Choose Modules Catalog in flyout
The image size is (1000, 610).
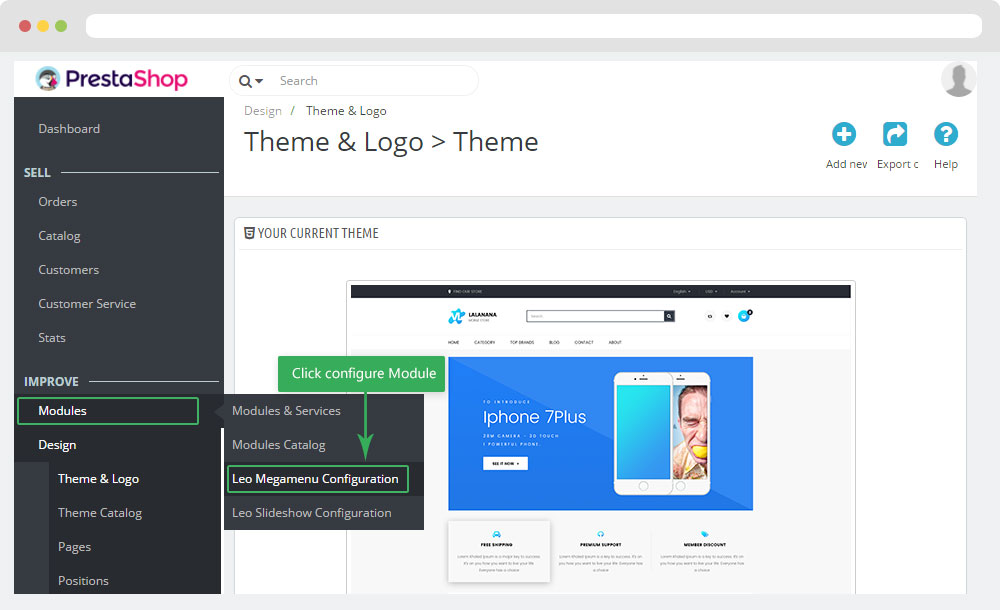279,445
